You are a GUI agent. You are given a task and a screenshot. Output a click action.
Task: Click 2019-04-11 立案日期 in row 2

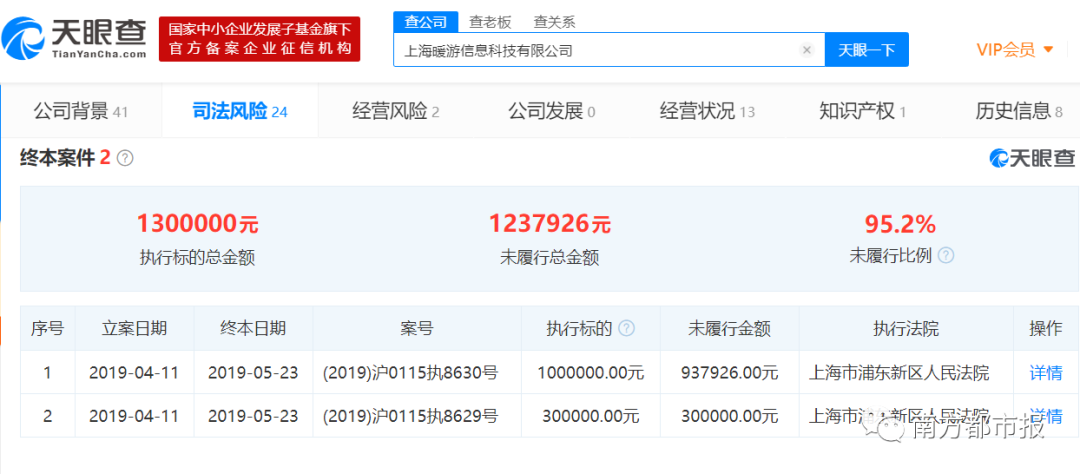coord(134,416)
